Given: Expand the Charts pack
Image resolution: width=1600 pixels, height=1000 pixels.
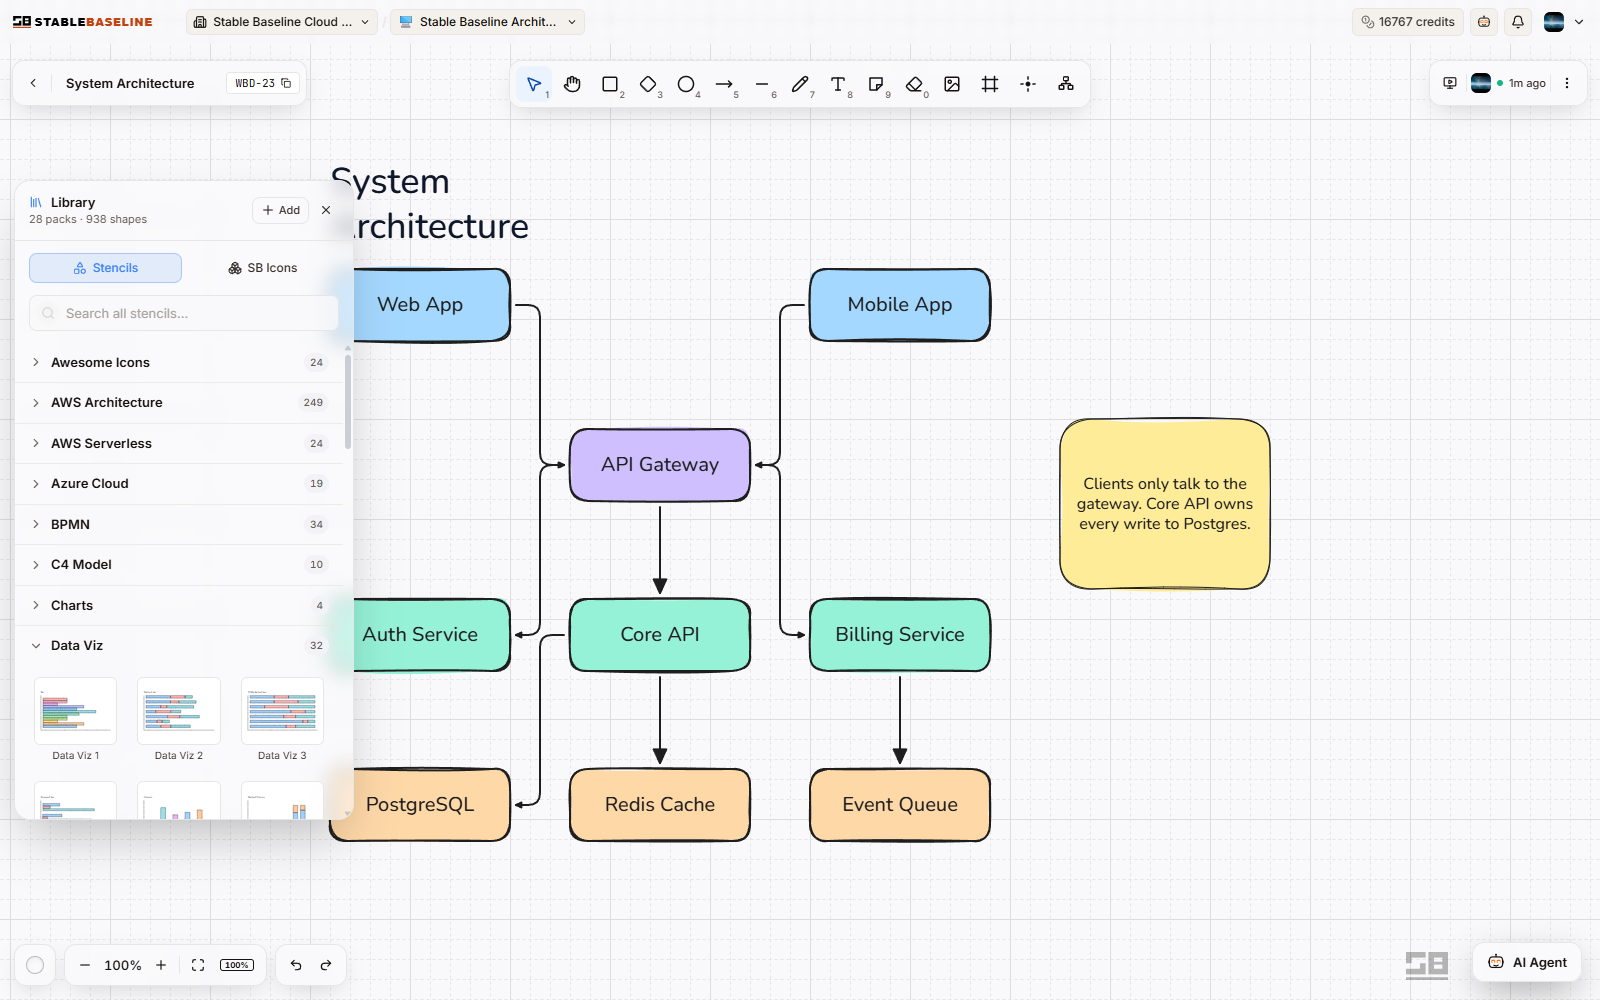Looking at the screenshot, I should 180,606.
